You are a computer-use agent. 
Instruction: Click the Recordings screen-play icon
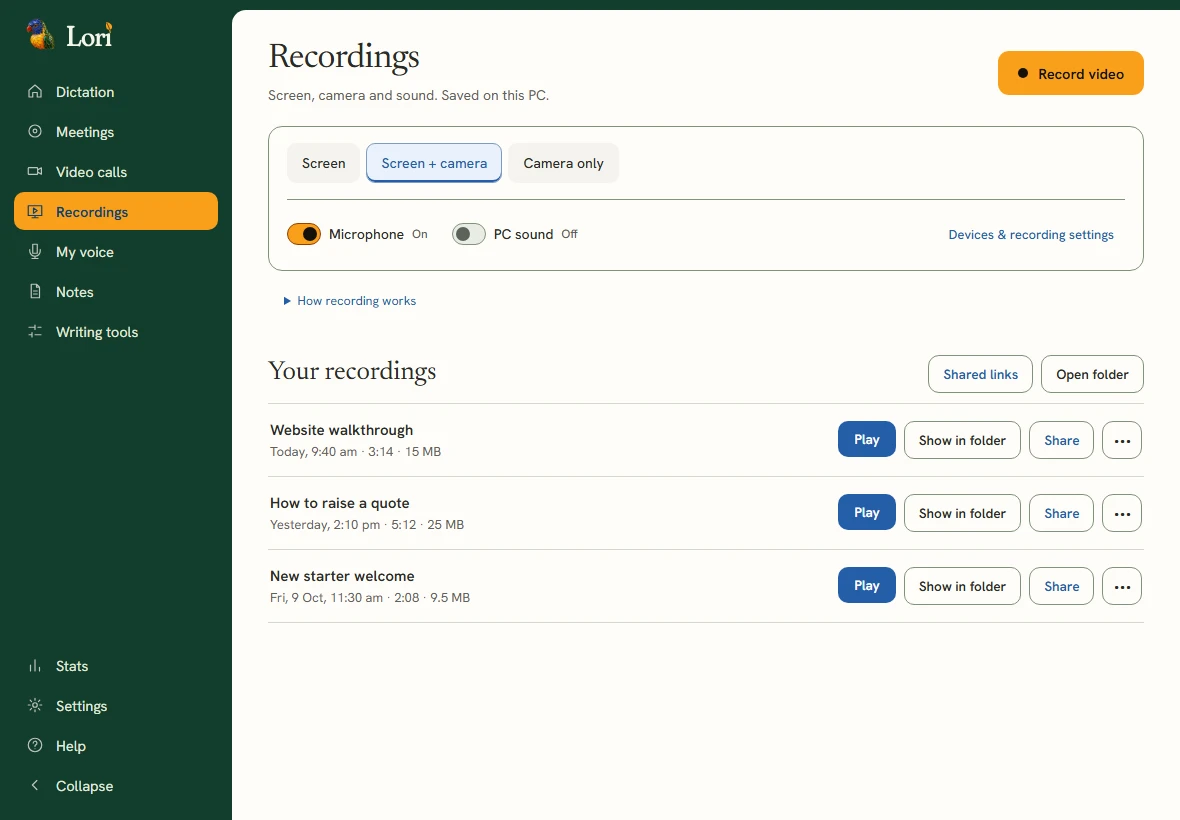click(35, 211)
